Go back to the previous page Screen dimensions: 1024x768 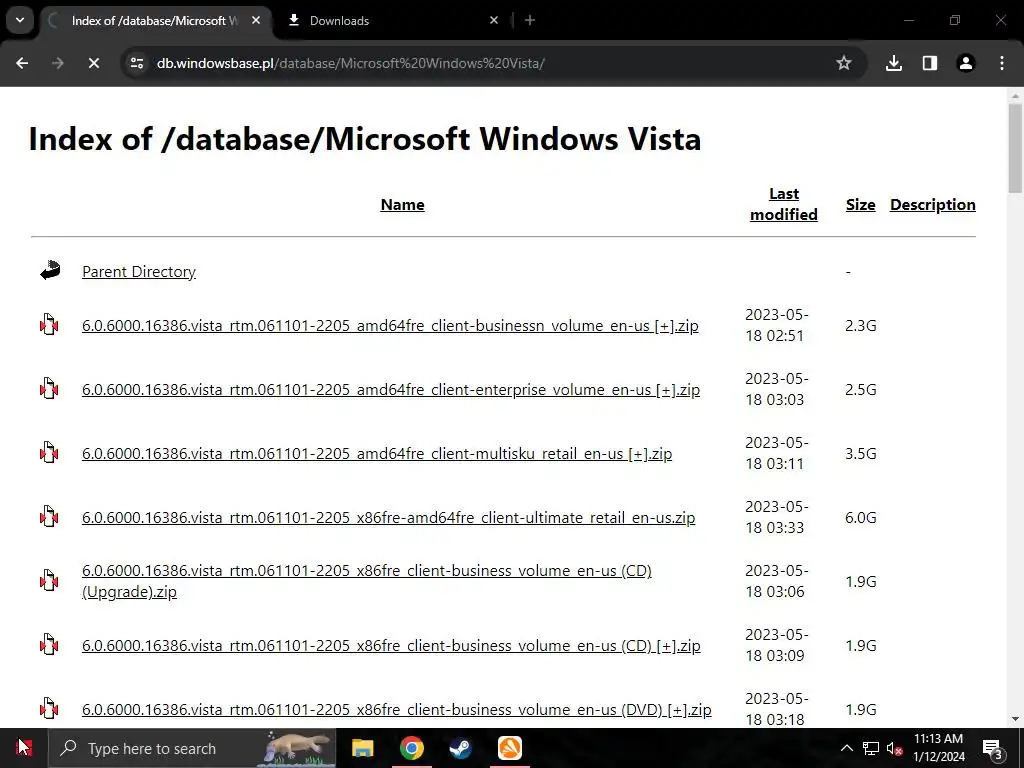[x=22, y=63]
